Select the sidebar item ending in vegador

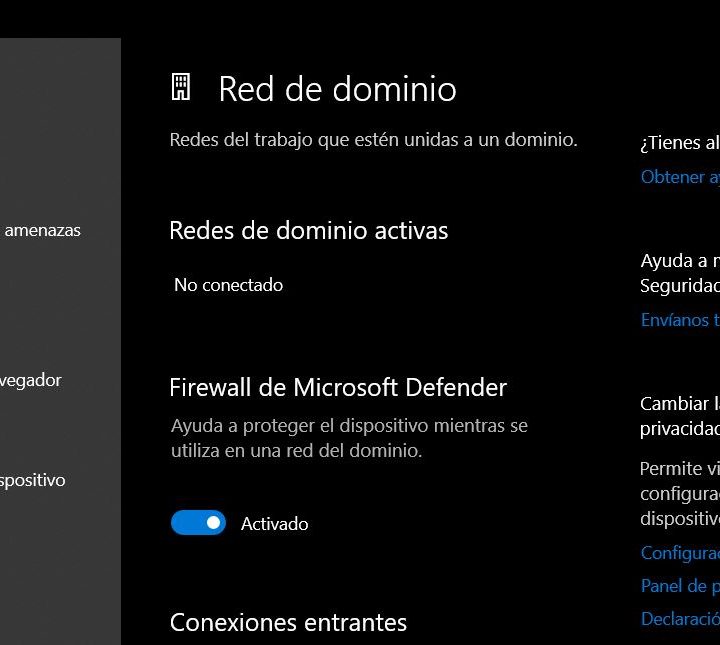pyautogui.click(x=31, y=380)
